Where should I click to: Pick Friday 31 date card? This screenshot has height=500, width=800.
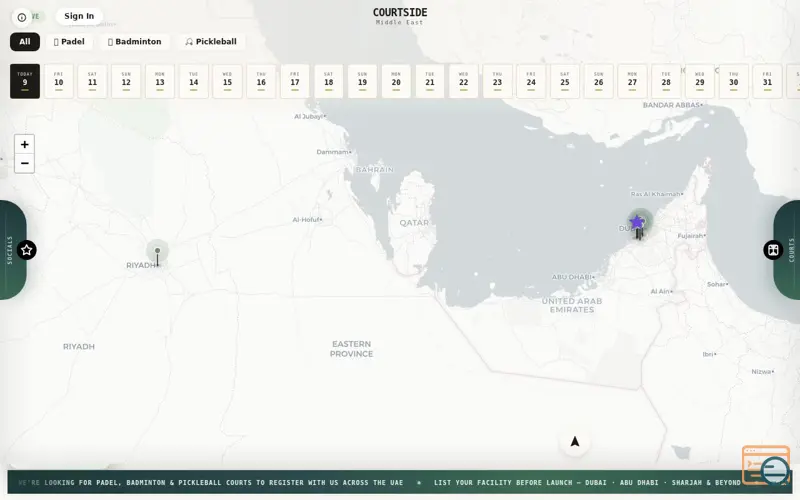[767, 81]
